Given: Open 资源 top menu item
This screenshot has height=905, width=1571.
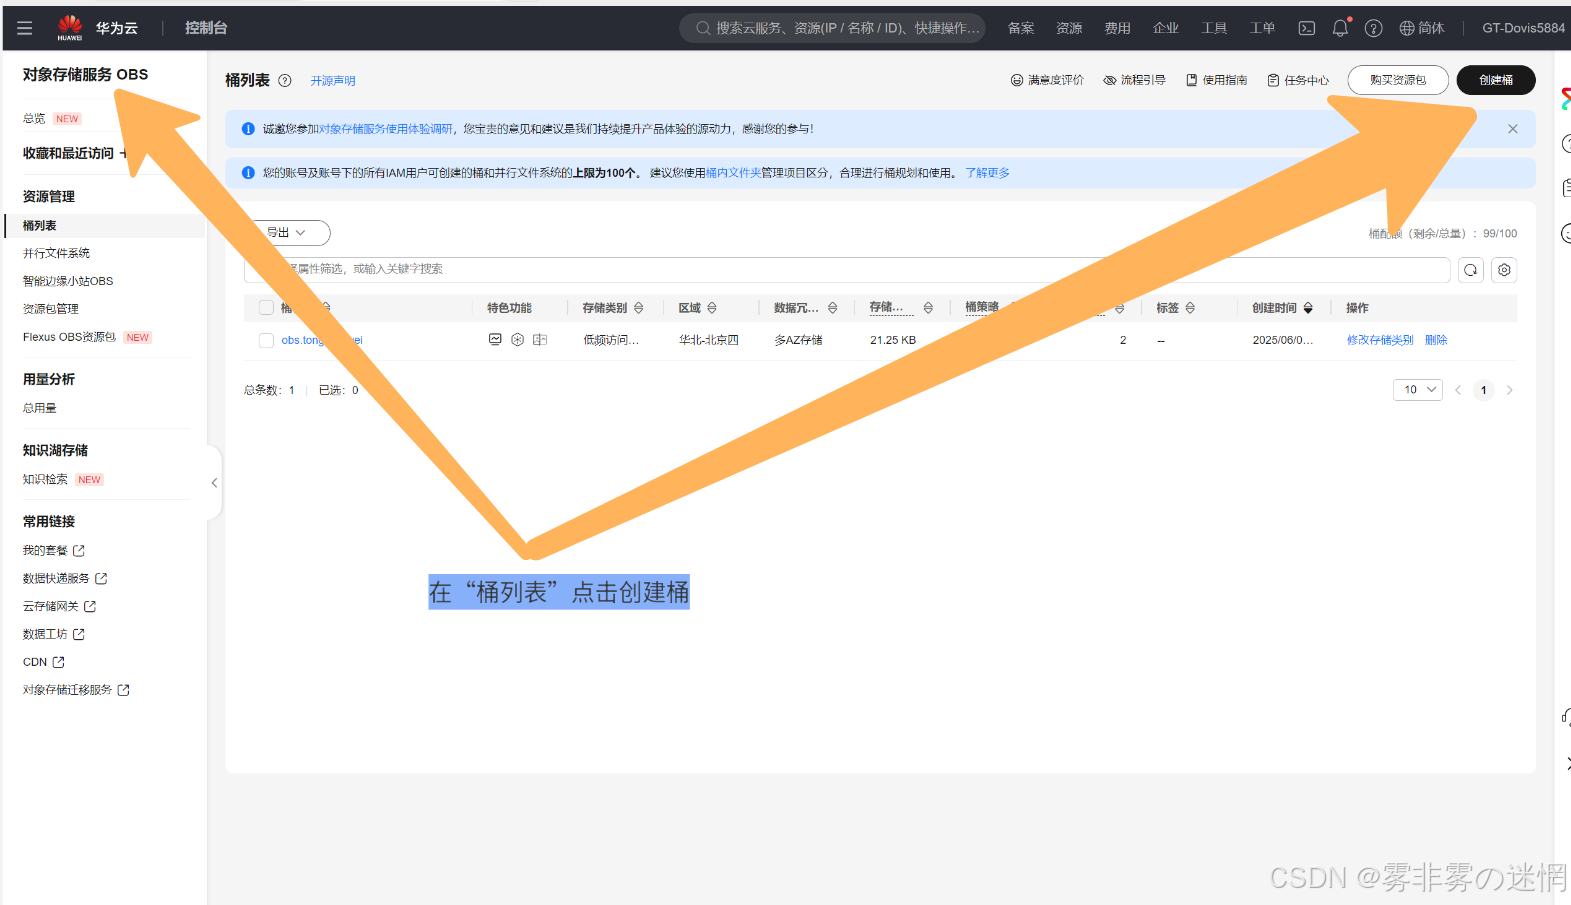Looking at the screenshot, I should tap(1069, 28).
